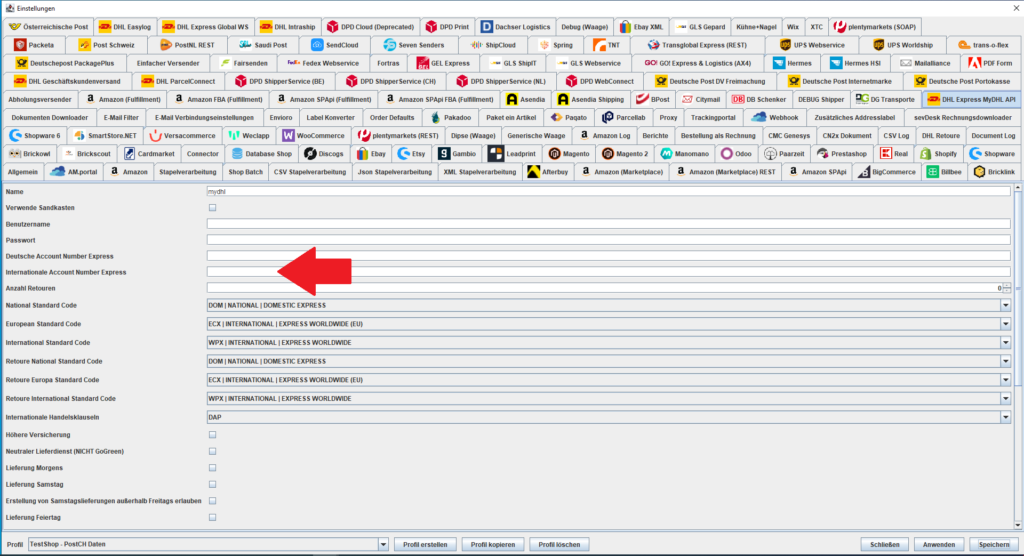Viewport: 1024px width, 556px height.
Task: Open the plentymarkets (SOAP) icon
Action: click(840, 27)
